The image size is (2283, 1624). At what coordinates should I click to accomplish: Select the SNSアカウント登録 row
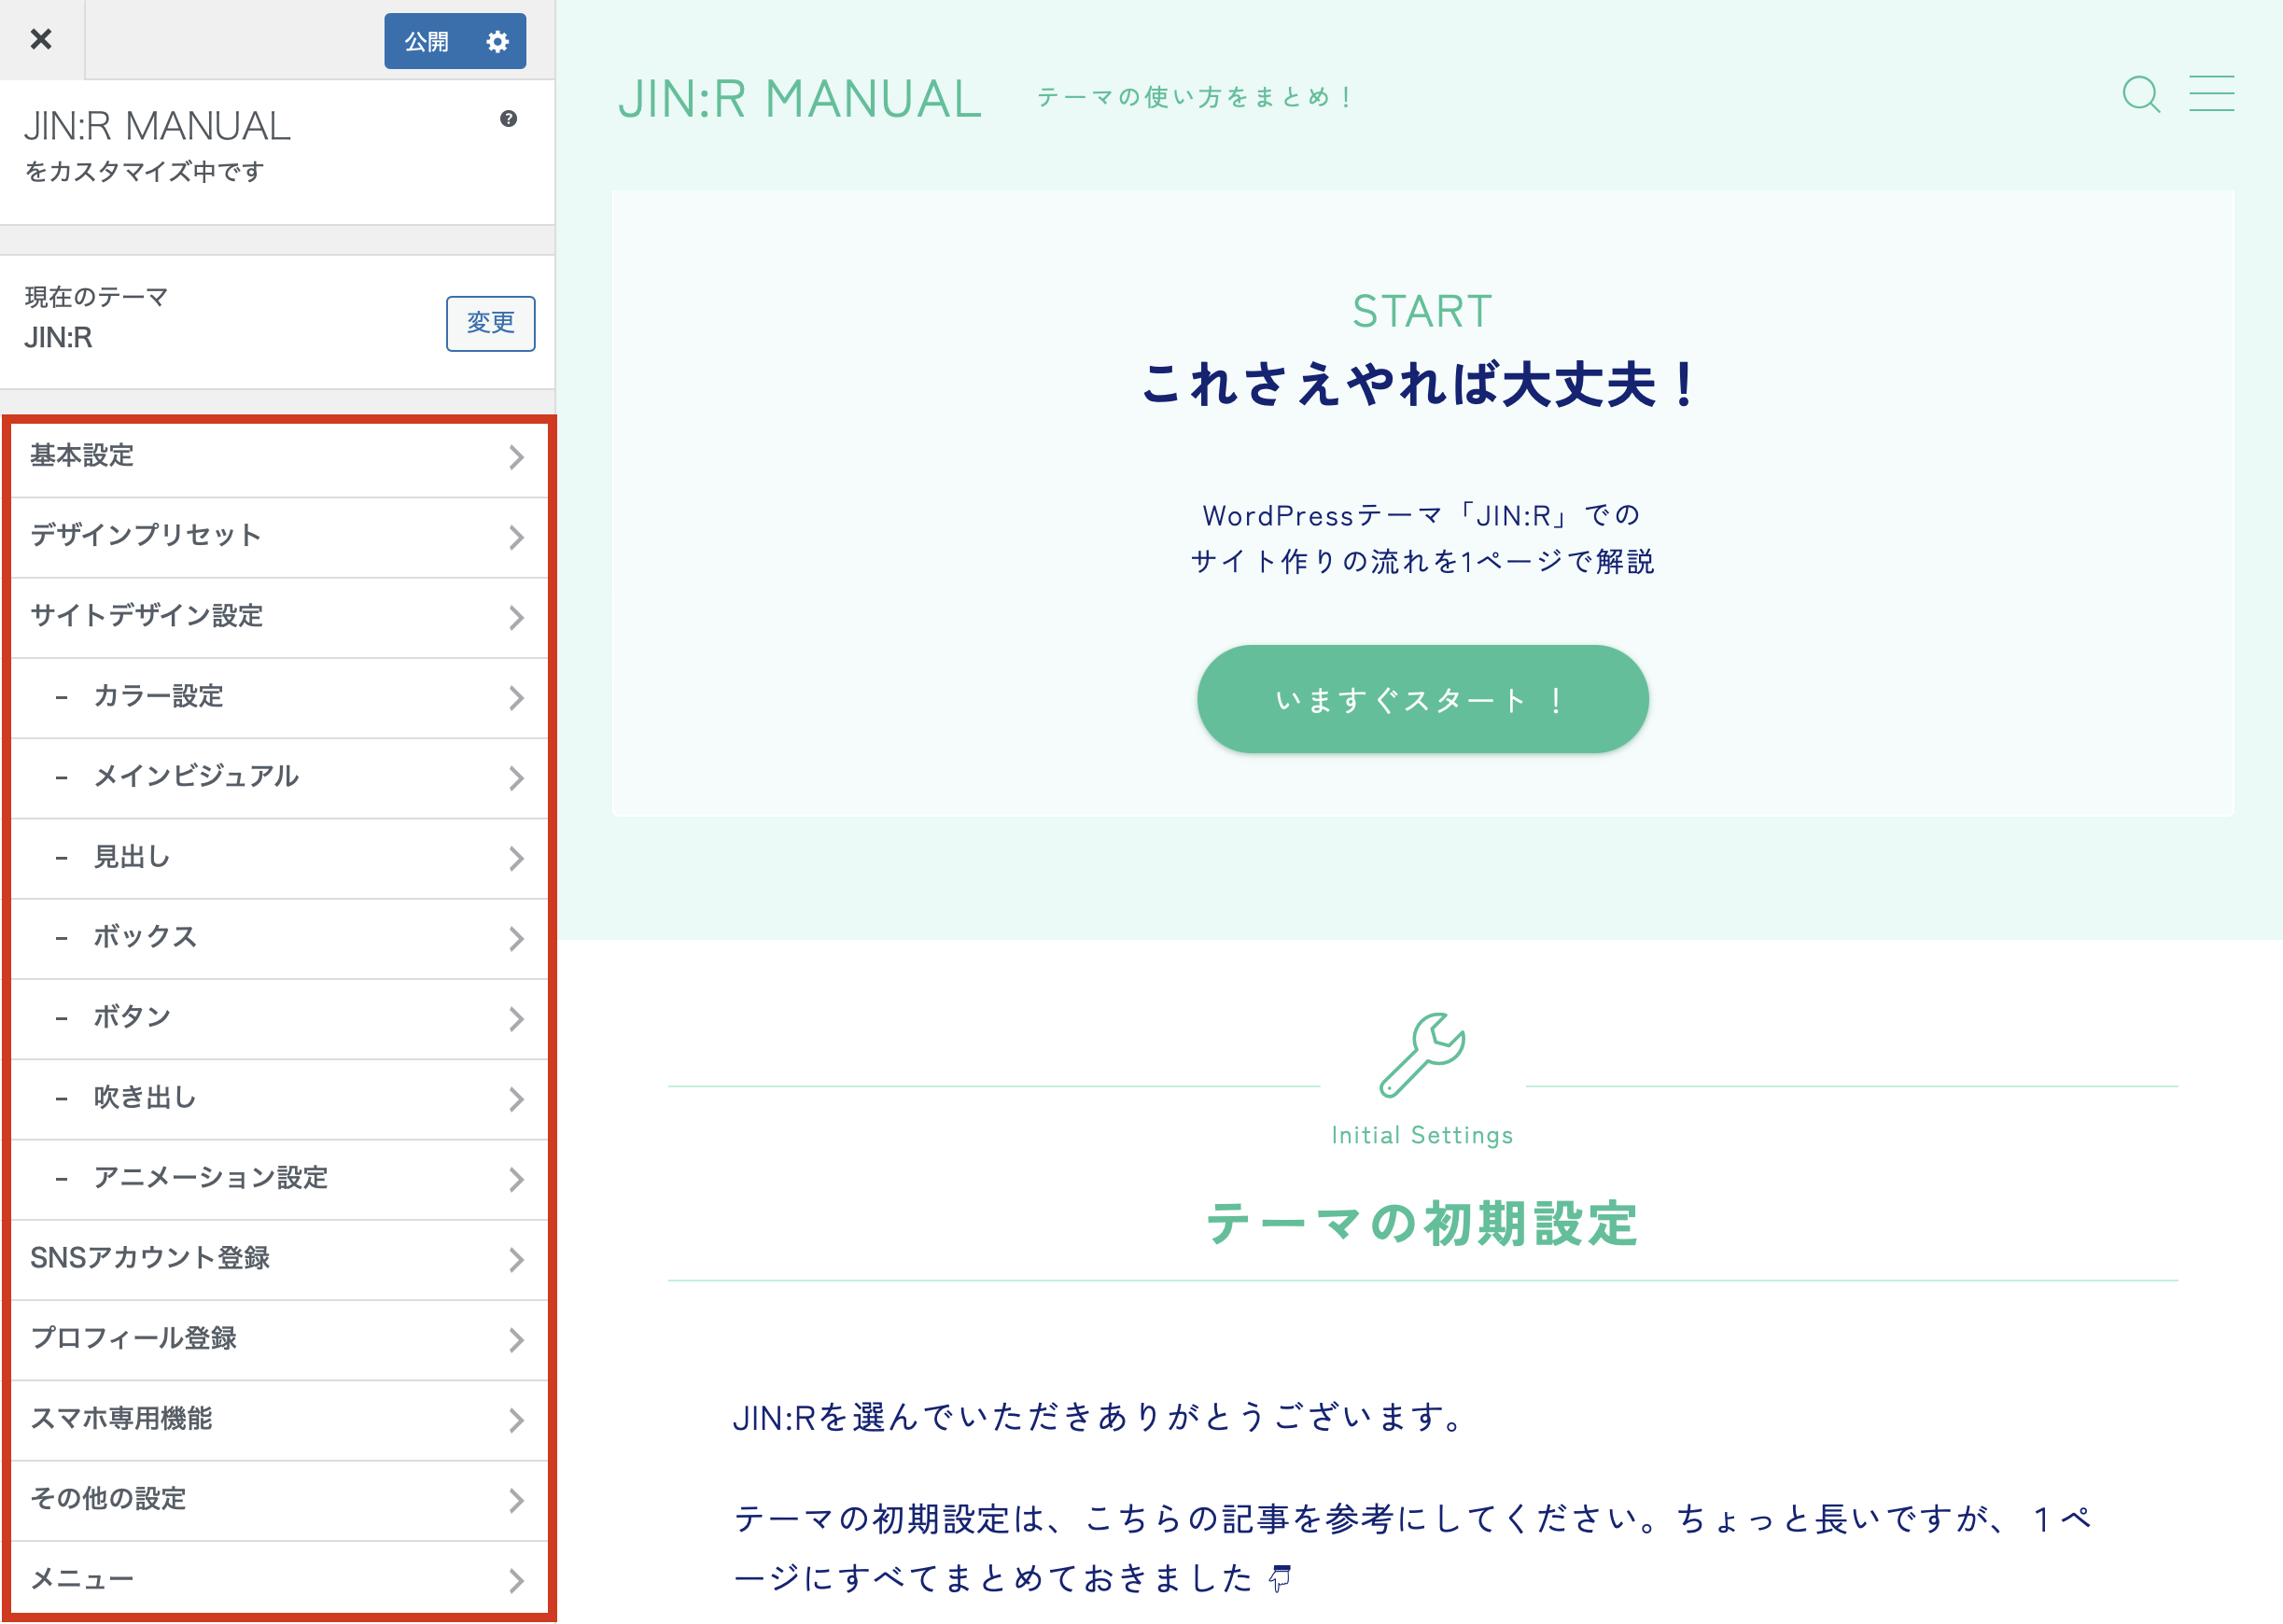(279, 1259)
